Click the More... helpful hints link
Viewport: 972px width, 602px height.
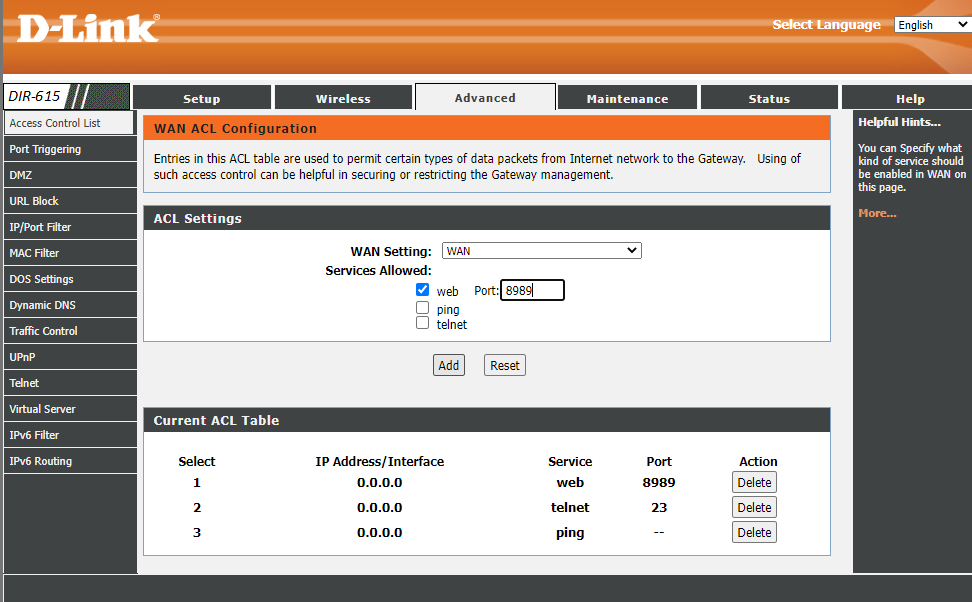point(877,213)
